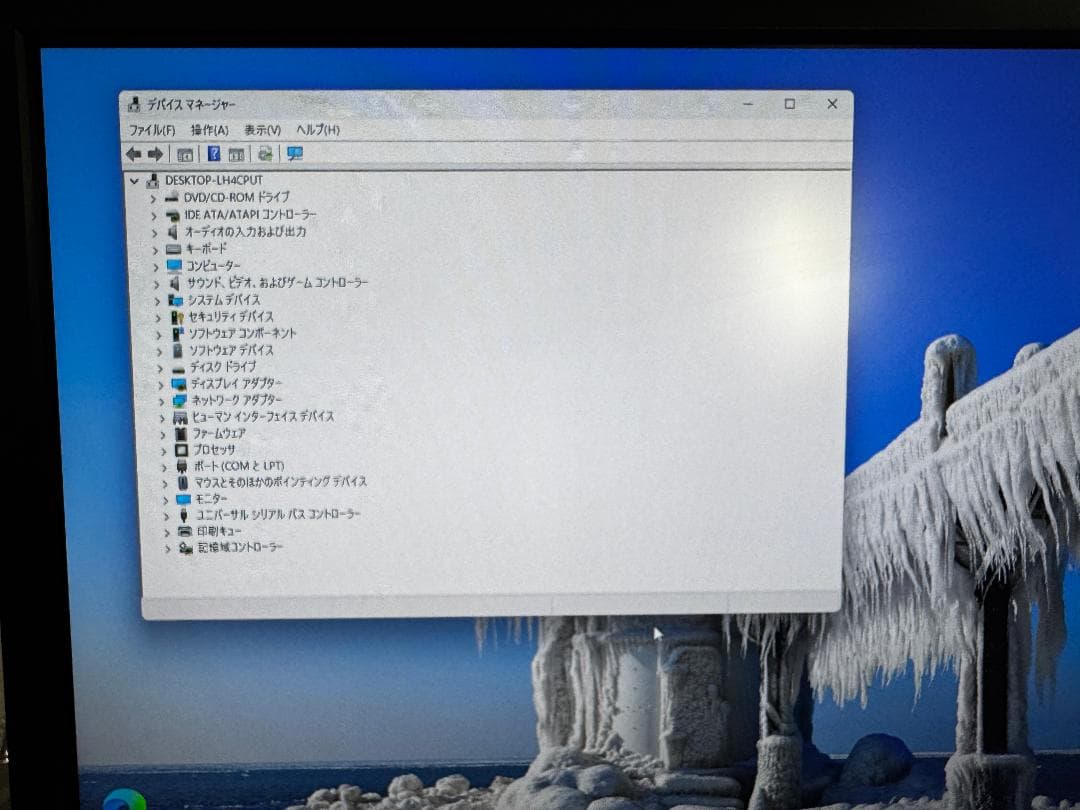The width and height of the screenshot is (1080, 810).
Task: Open the ヘルプ(H) menu
Action: click(x=318, y=130)
